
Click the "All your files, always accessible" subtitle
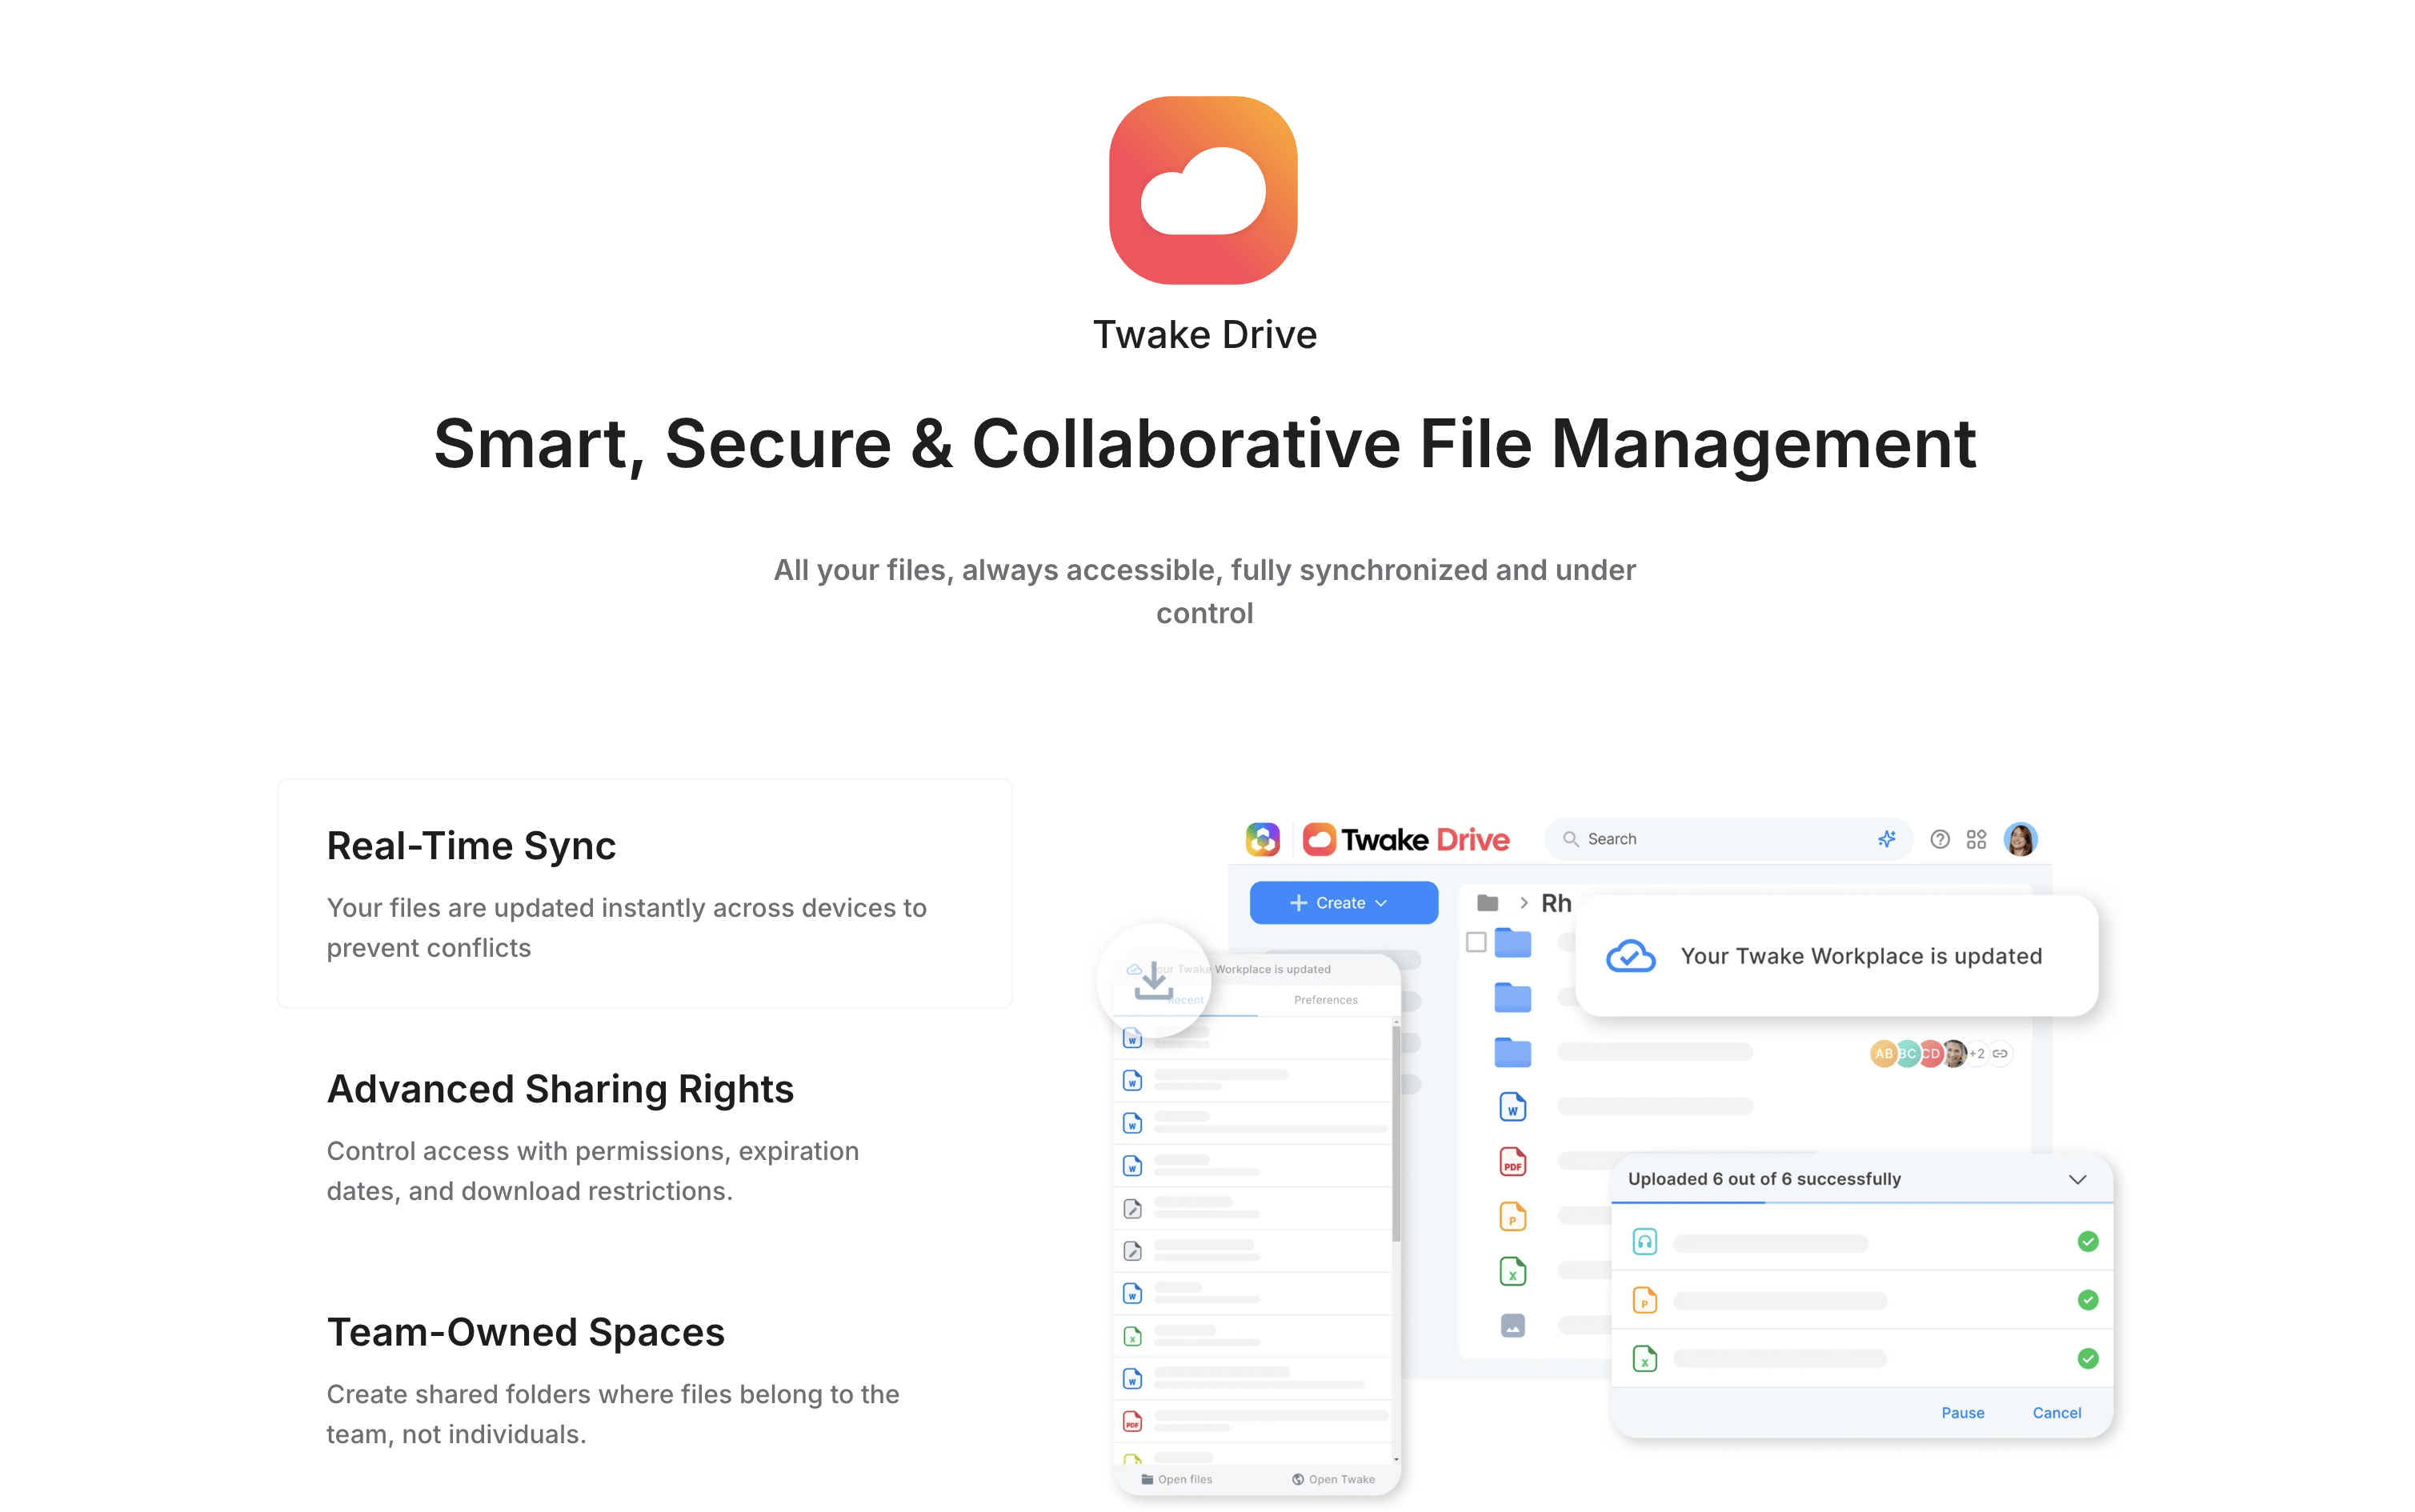1204,591
